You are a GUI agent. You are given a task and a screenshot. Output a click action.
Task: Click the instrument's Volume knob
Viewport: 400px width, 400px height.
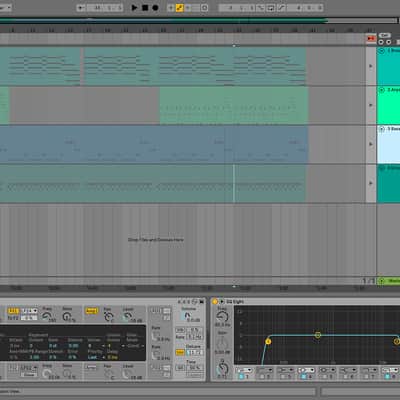(188, 315)
